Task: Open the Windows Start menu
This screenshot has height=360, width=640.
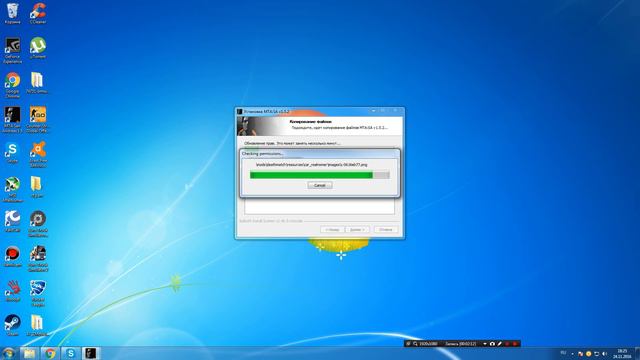Action: tap(8, 353)
